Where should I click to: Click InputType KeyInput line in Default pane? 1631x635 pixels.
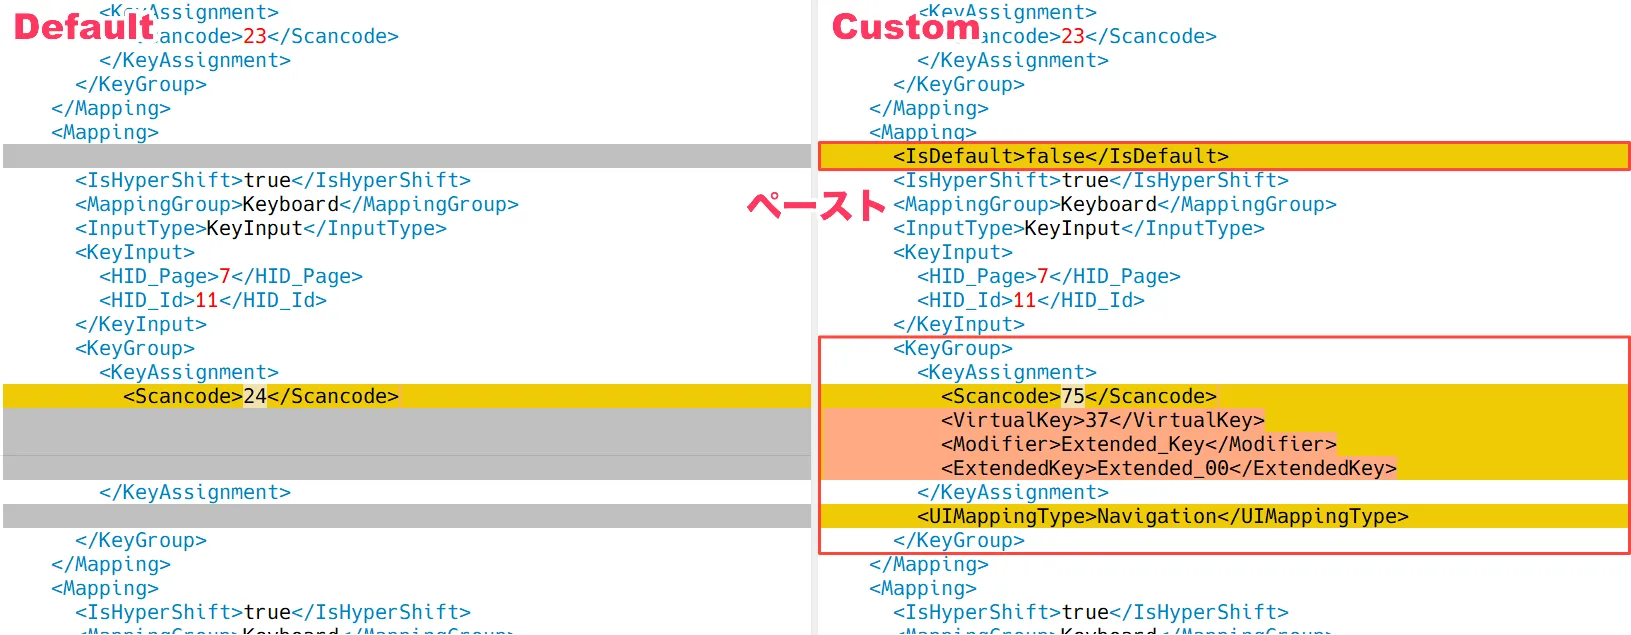coord(261,228)
